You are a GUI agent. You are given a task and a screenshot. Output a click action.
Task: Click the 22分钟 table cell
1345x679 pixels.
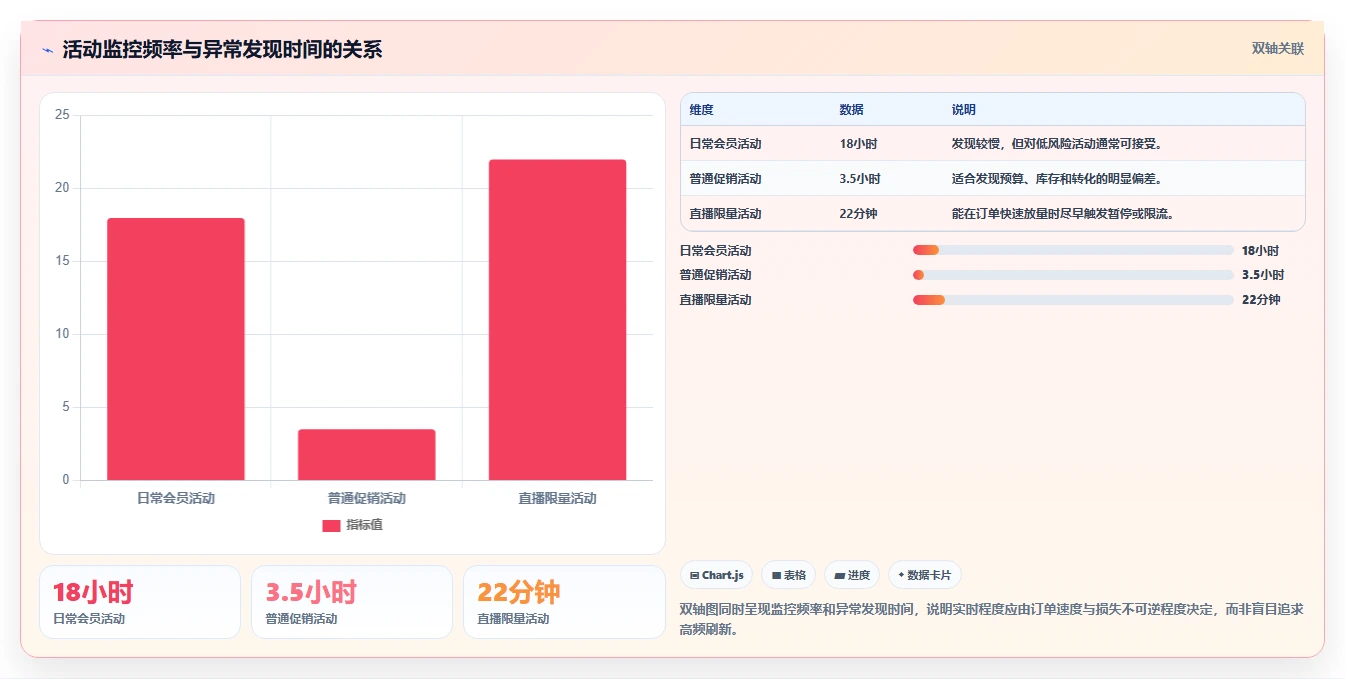(858, 214)
